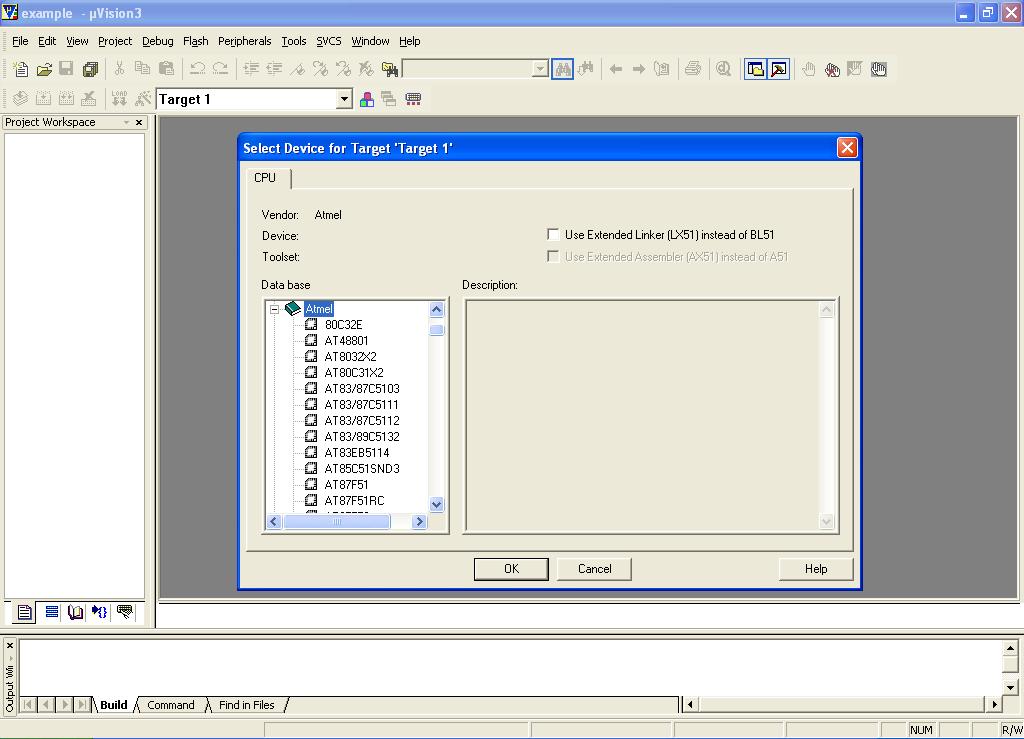
Task: Switch to the Books tab in Project Workspace
Action: click(x=76, y=612)
